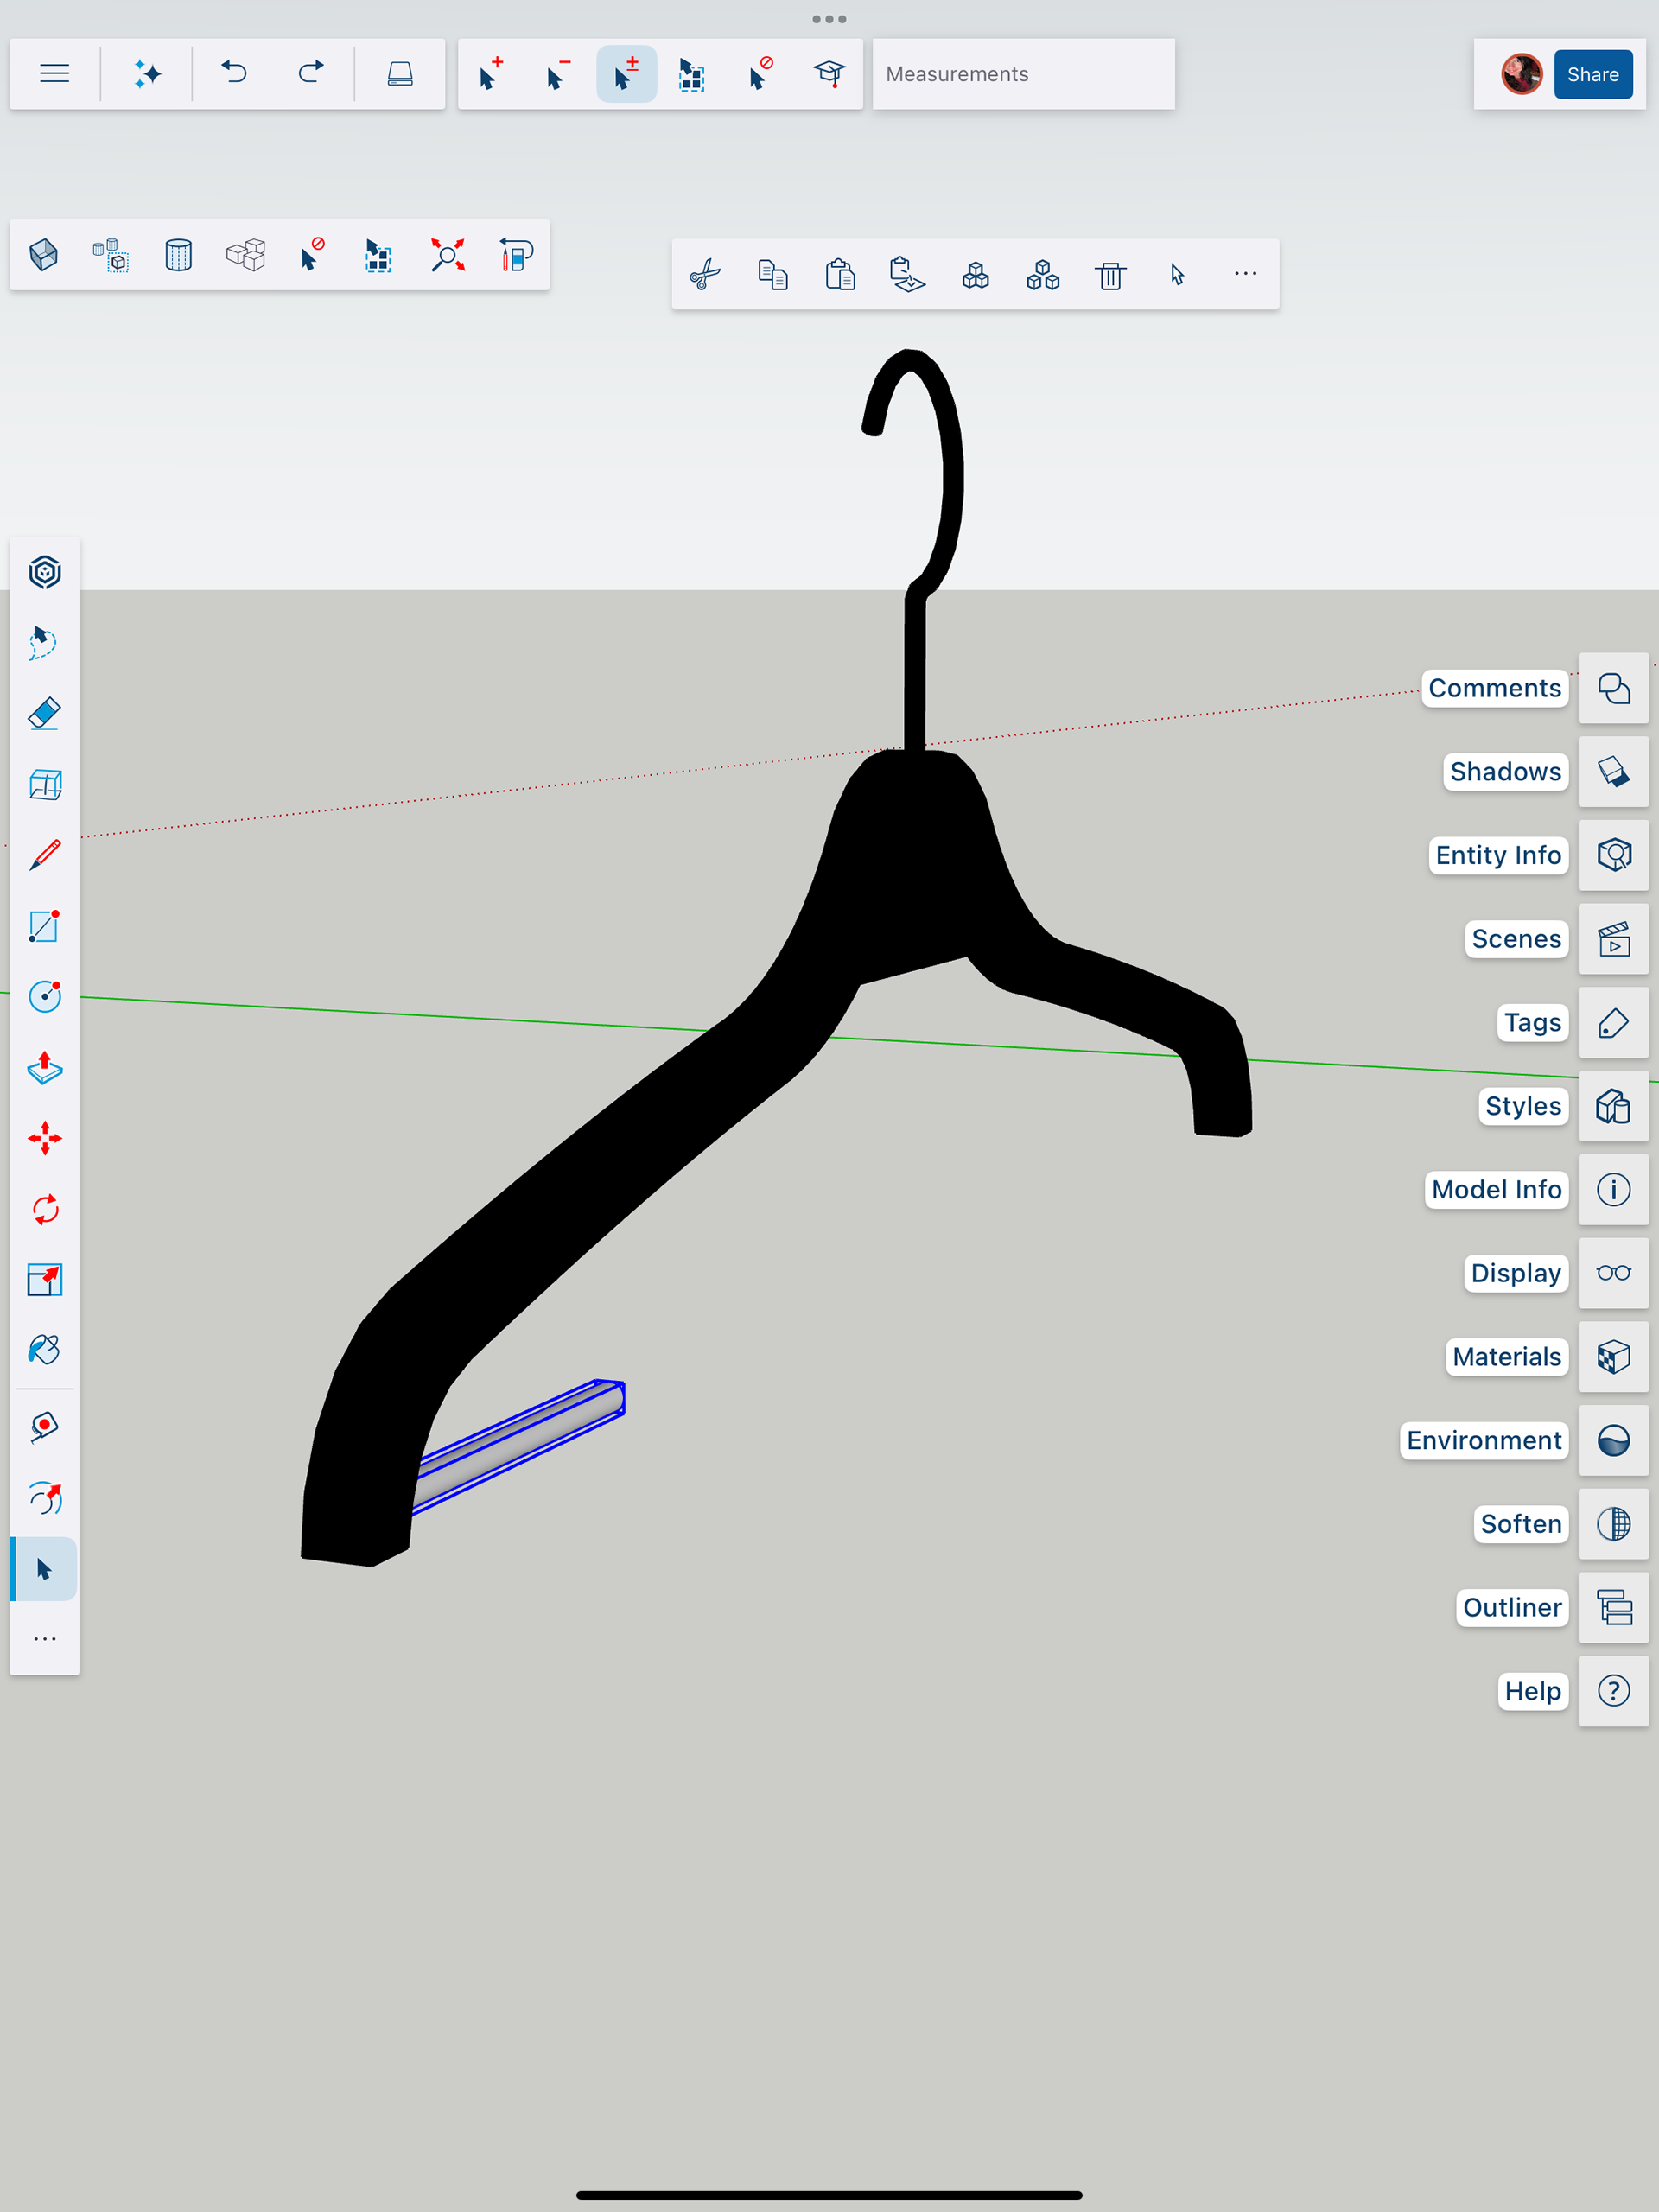Image resolution: width=1659 pixels, height=2212 pixels.
Task: Select the Eraser tool
Action: (x=44, y=714)
